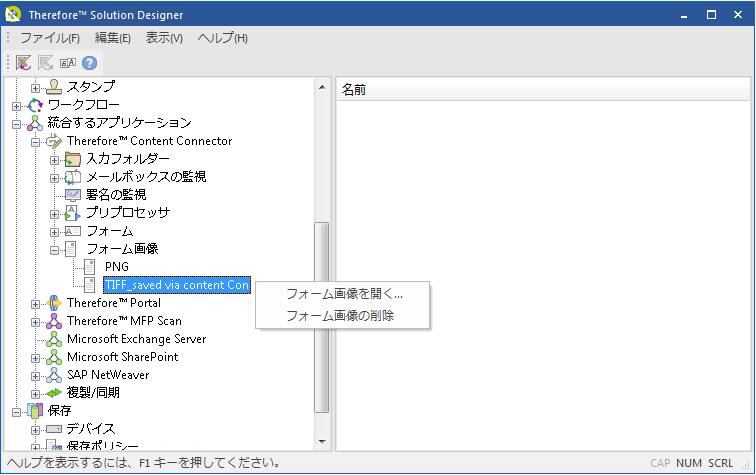The height and width of the screenshot is (475, 756).
Task: Expand the ワークフロー node
Action: point(16,106)
